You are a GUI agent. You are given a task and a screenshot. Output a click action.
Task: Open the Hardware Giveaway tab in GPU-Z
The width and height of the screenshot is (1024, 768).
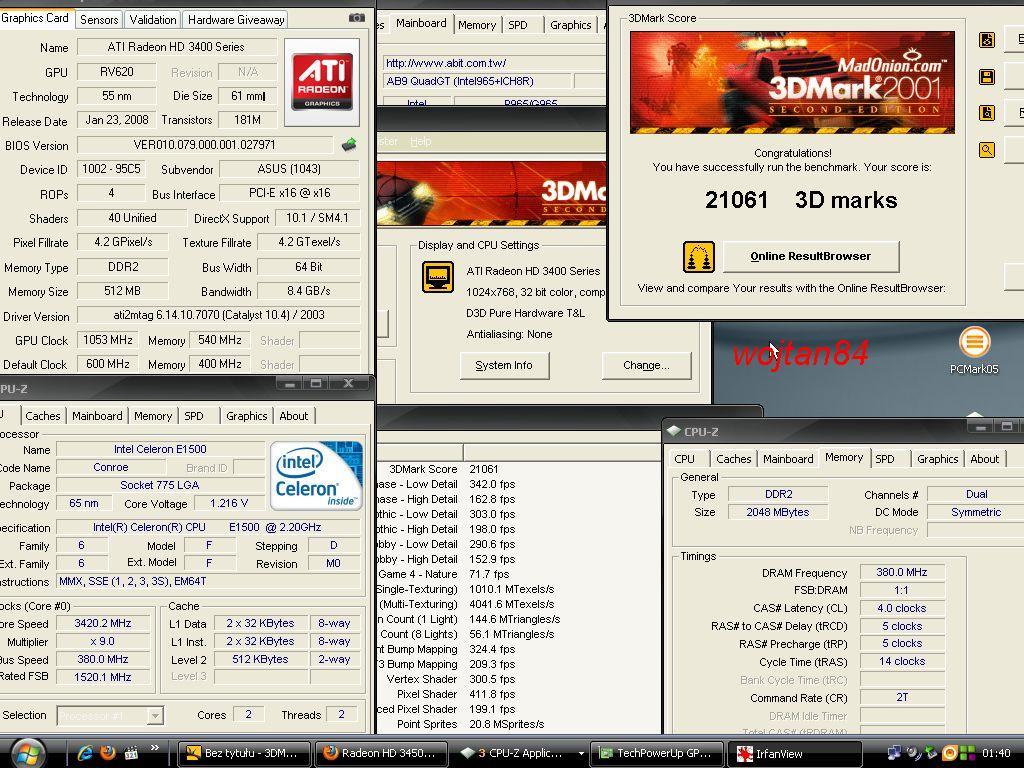236,20
